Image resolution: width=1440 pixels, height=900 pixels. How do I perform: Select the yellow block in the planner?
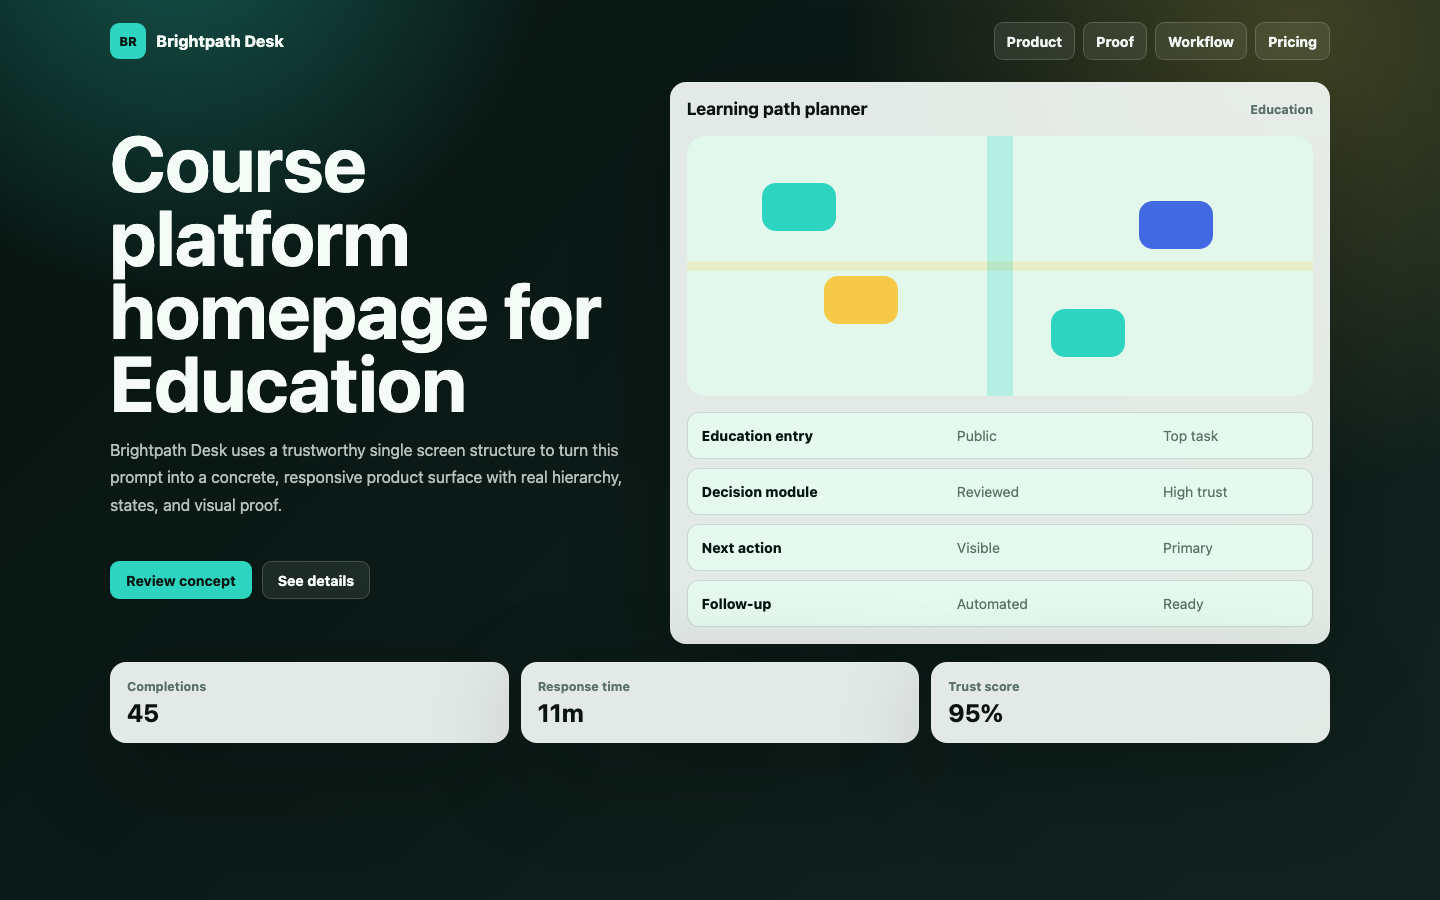(x=861, y=300)
